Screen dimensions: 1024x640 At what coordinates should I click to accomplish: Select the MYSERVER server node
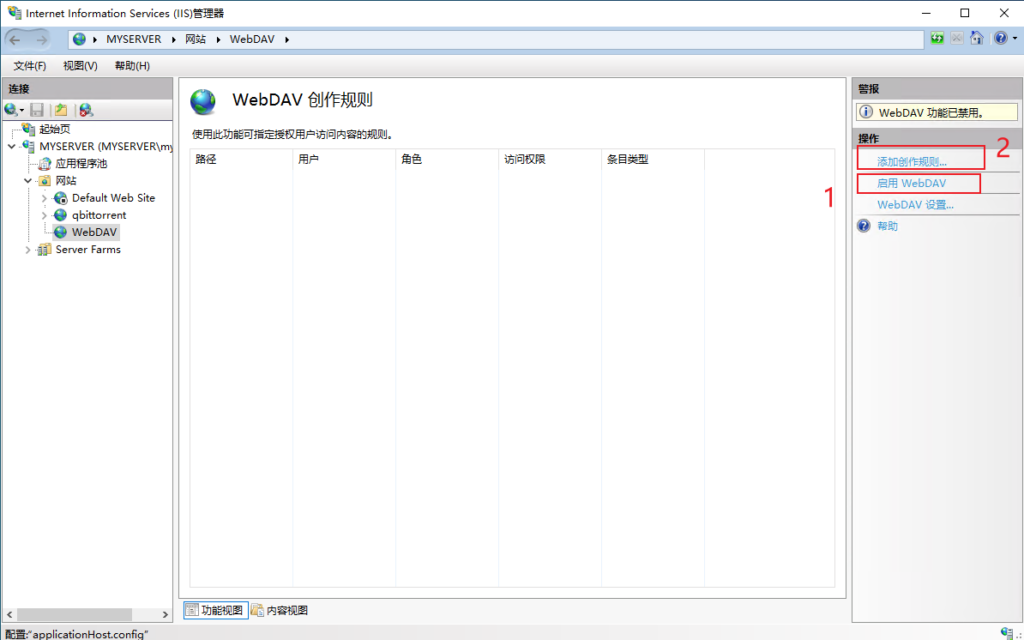pos(104,146)
